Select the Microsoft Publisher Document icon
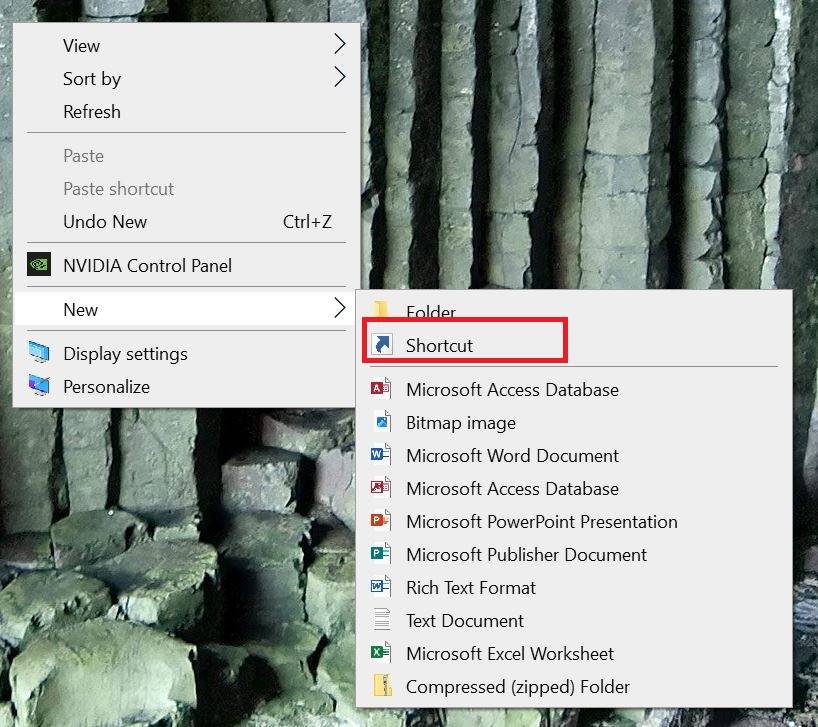This screenshot has width=818, height=727. pos(381,554)
